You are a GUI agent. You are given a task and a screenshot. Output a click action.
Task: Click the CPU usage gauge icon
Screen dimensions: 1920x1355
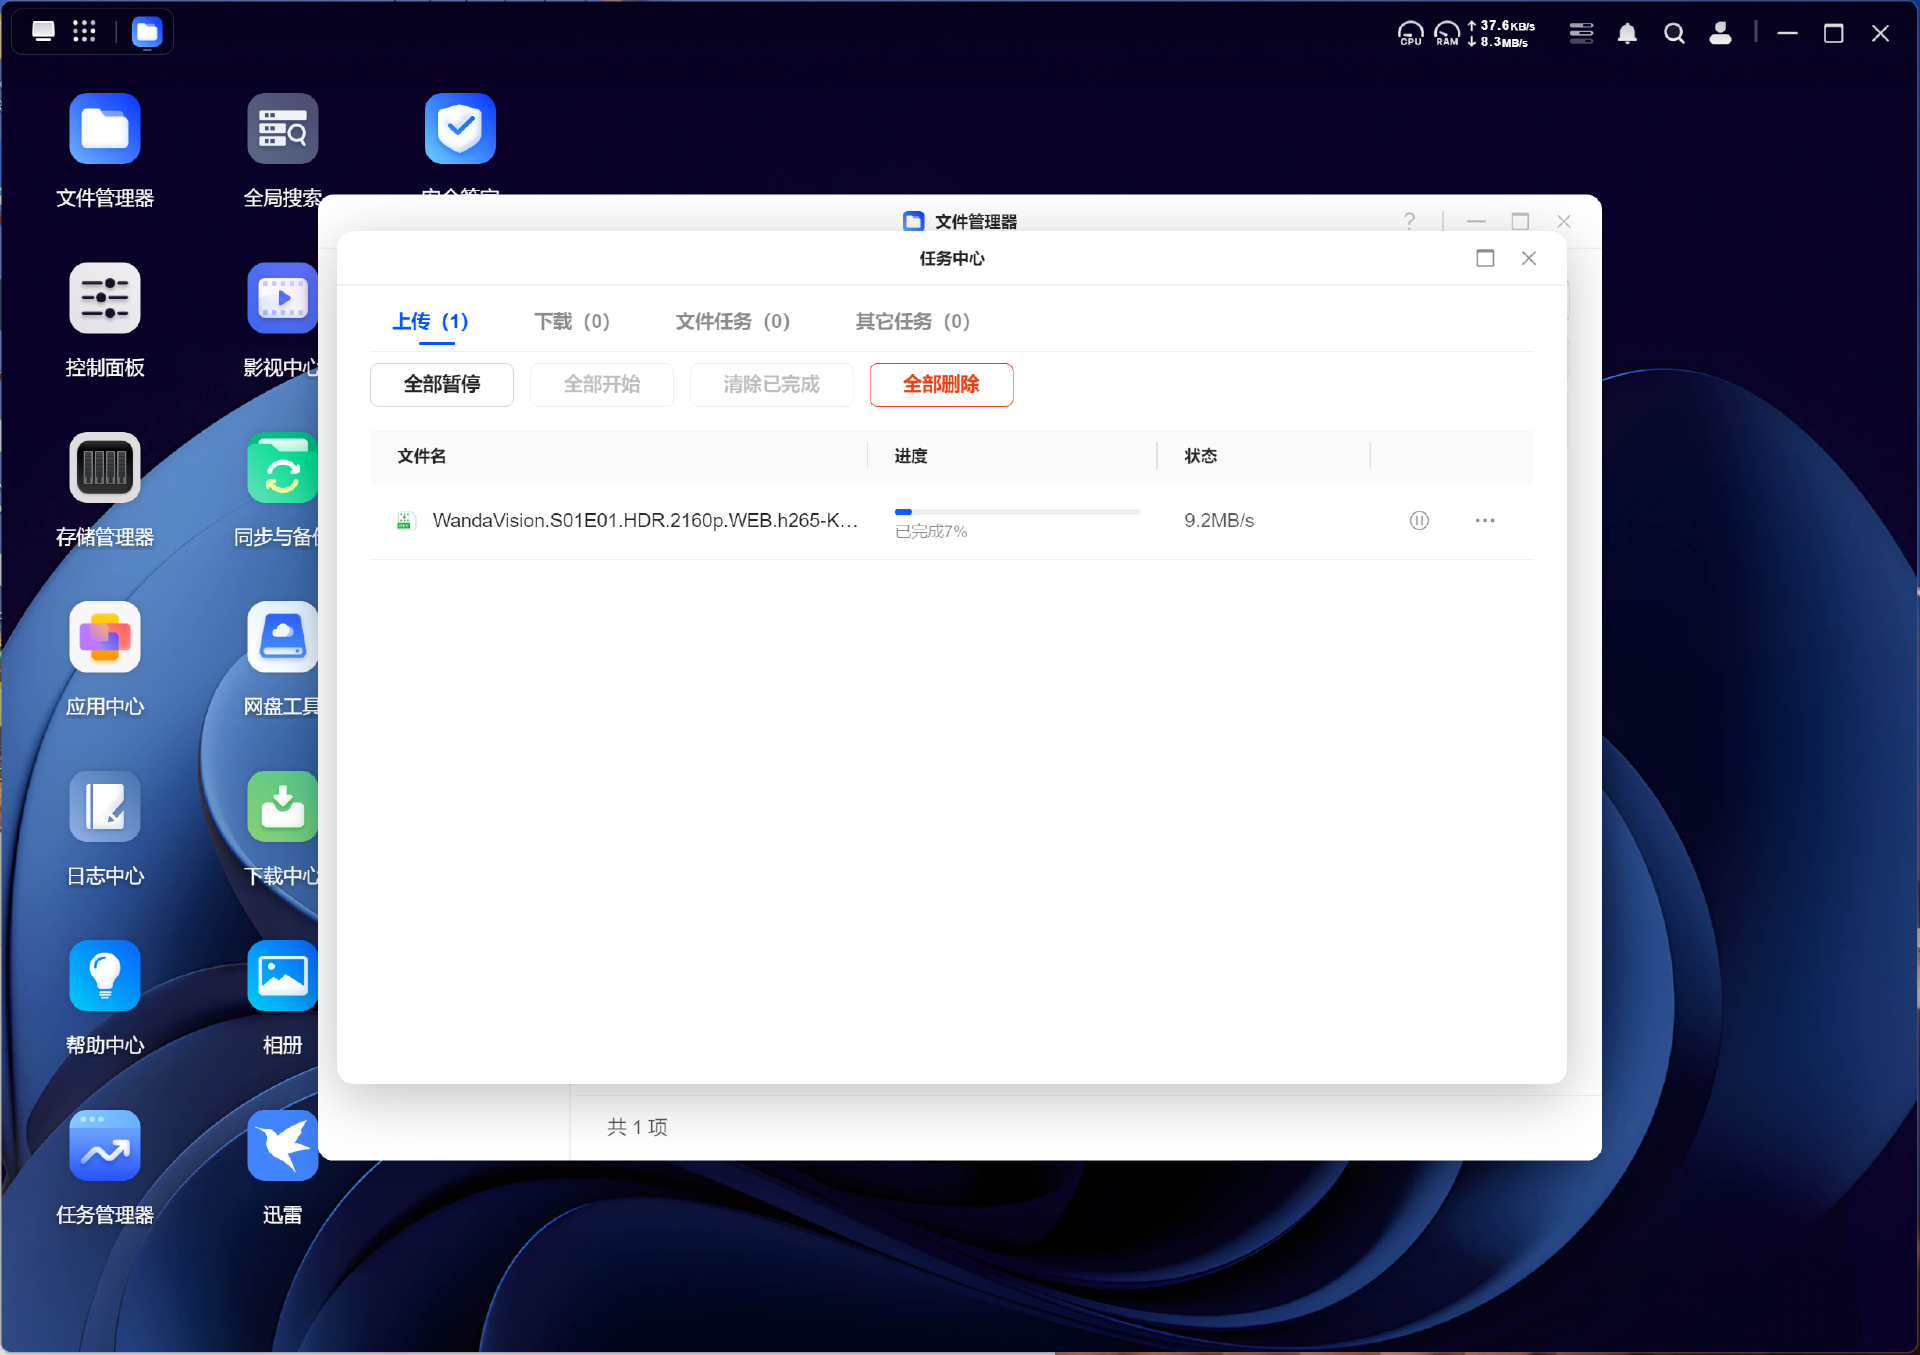tap(1411, 34)
